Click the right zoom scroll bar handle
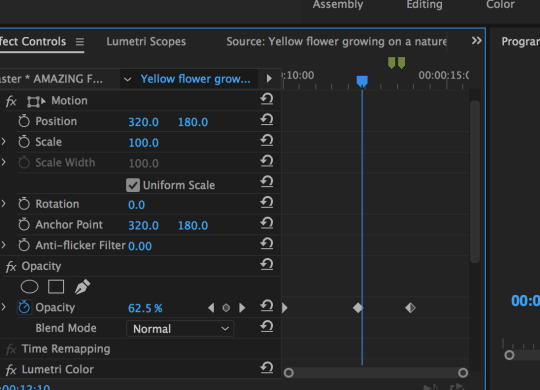Screen dimensions: 540x390 (x=463, y=372)
